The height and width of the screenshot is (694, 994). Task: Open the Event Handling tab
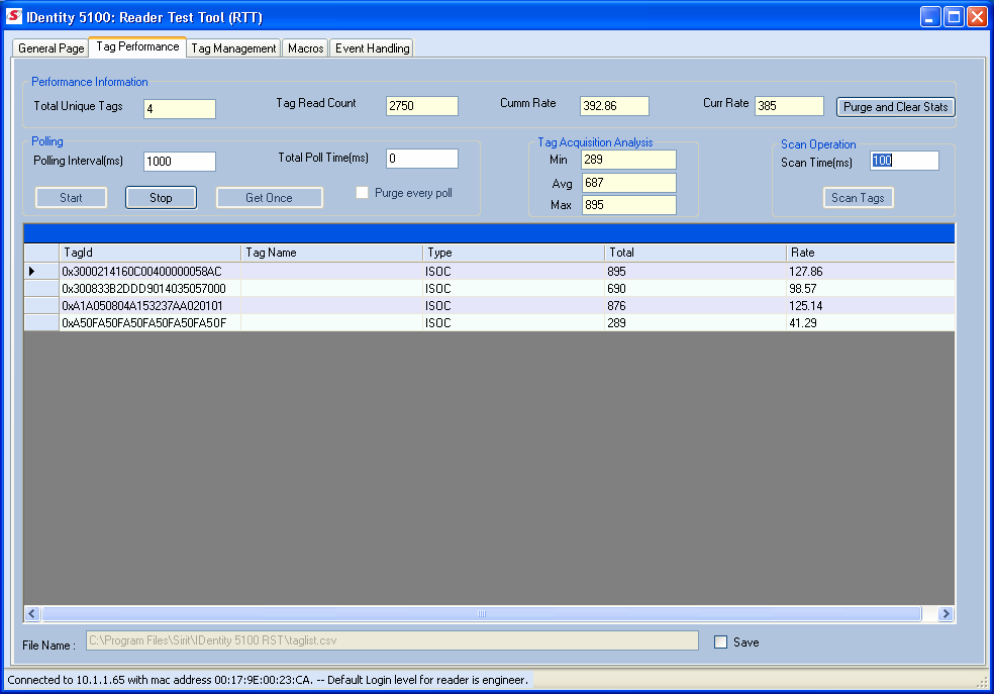tap(372, 48)
